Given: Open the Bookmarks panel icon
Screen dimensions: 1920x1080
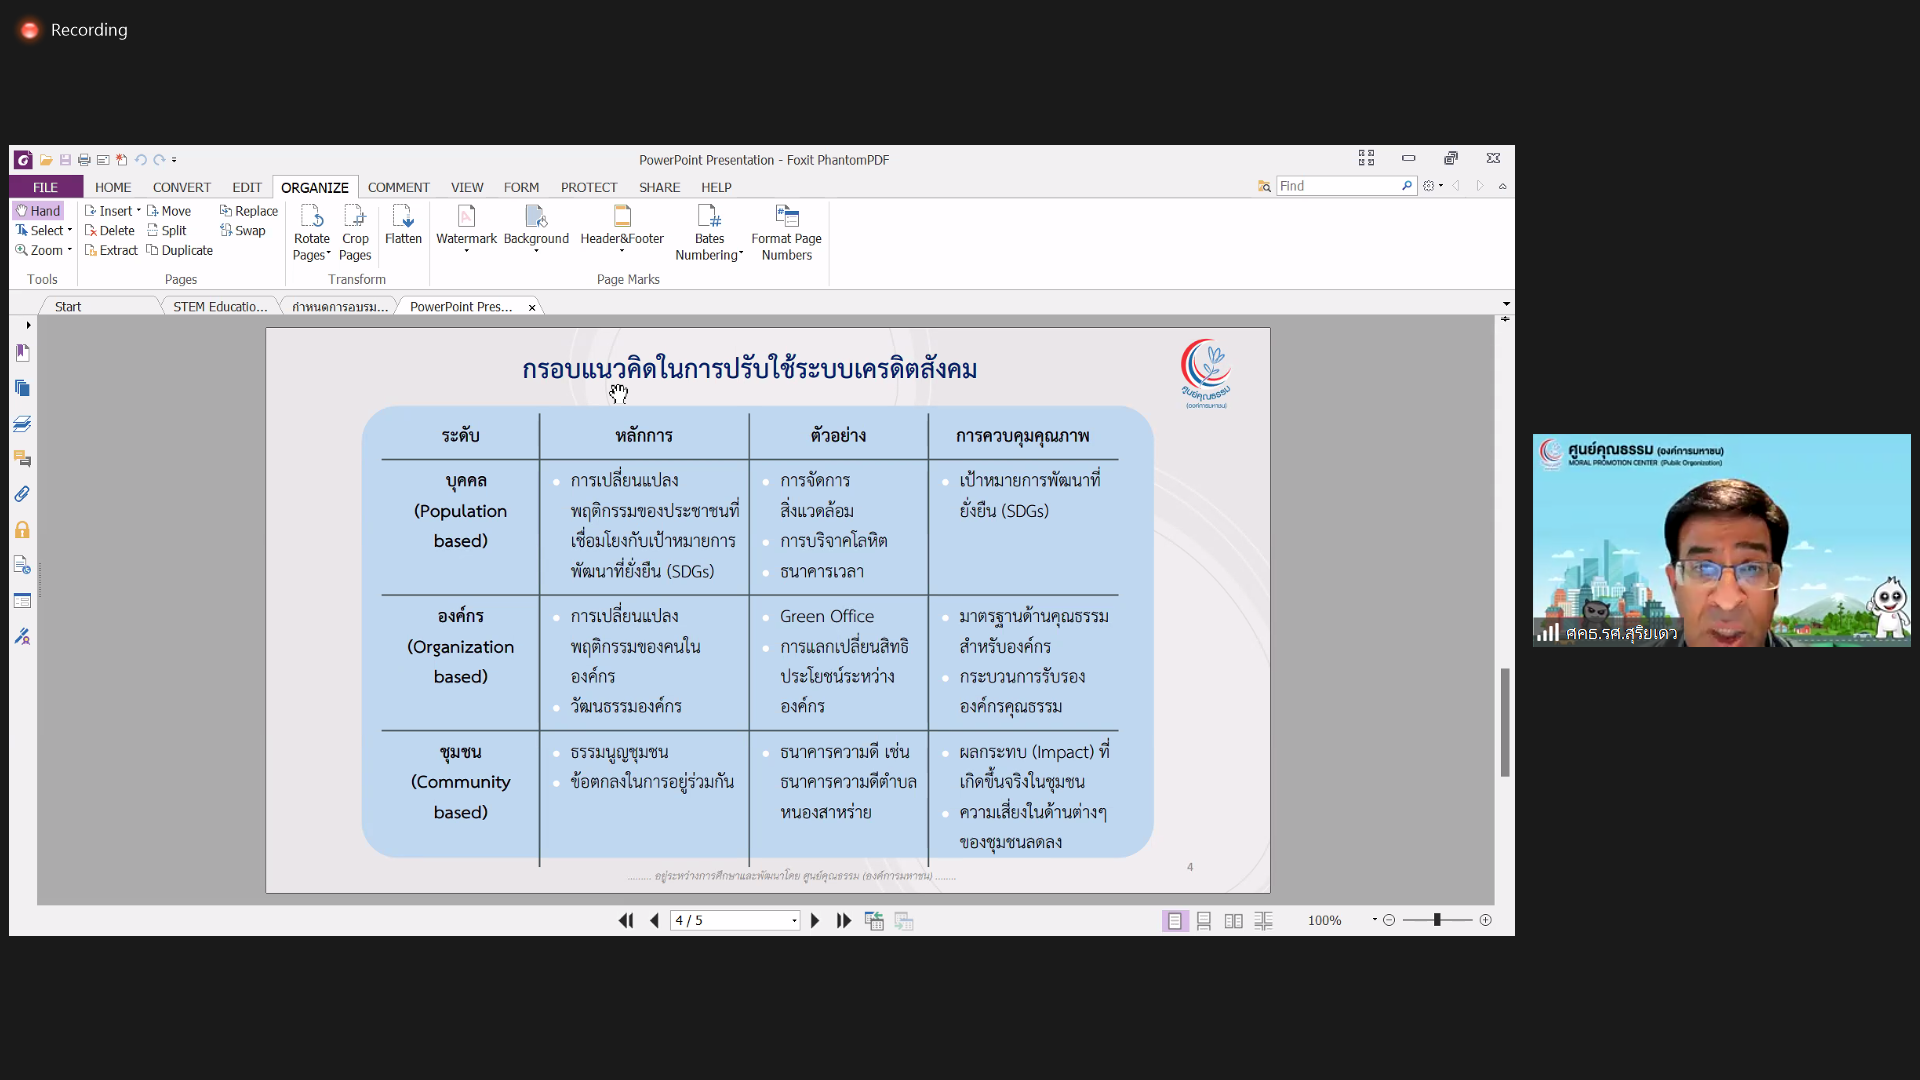Looking at the screenshot, I should (22, 353).
